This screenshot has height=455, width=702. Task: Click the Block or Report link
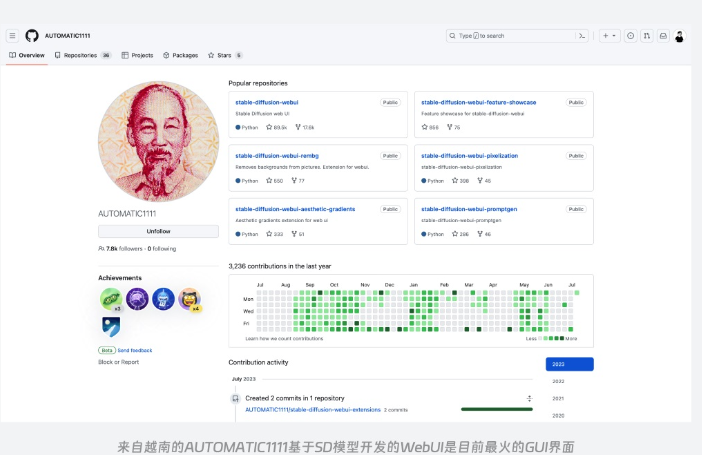[x=119, y=362]
